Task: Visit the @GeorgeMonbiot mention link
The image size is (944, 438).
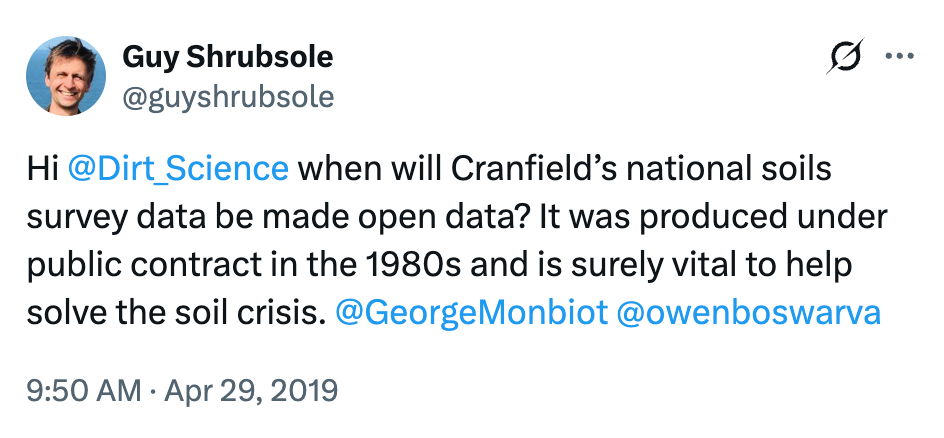Action: click(x=472, y=312)
